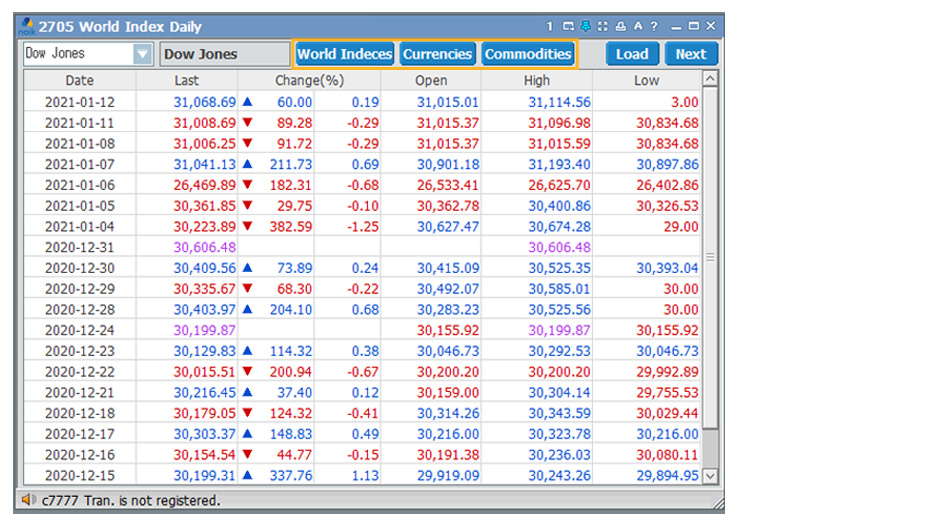This screenshot has width=934, height=526.
Task: Click the scrollbar up arrow
Action: click(710, 79)
